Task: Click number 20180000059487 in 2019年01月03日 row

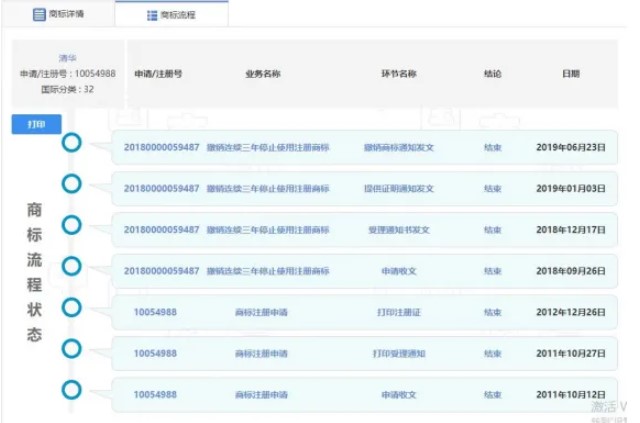Action: click(162, 189)
